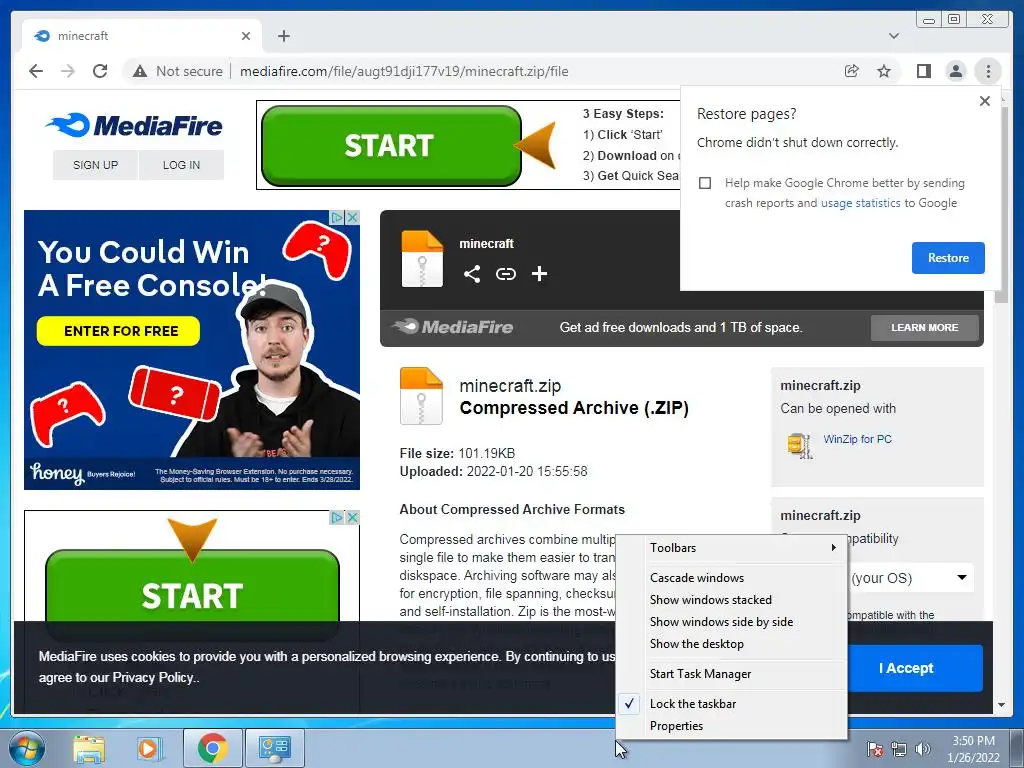Screen dimensions: 1024x768
Task: Click the network tray icon
Action: [899, 749]
